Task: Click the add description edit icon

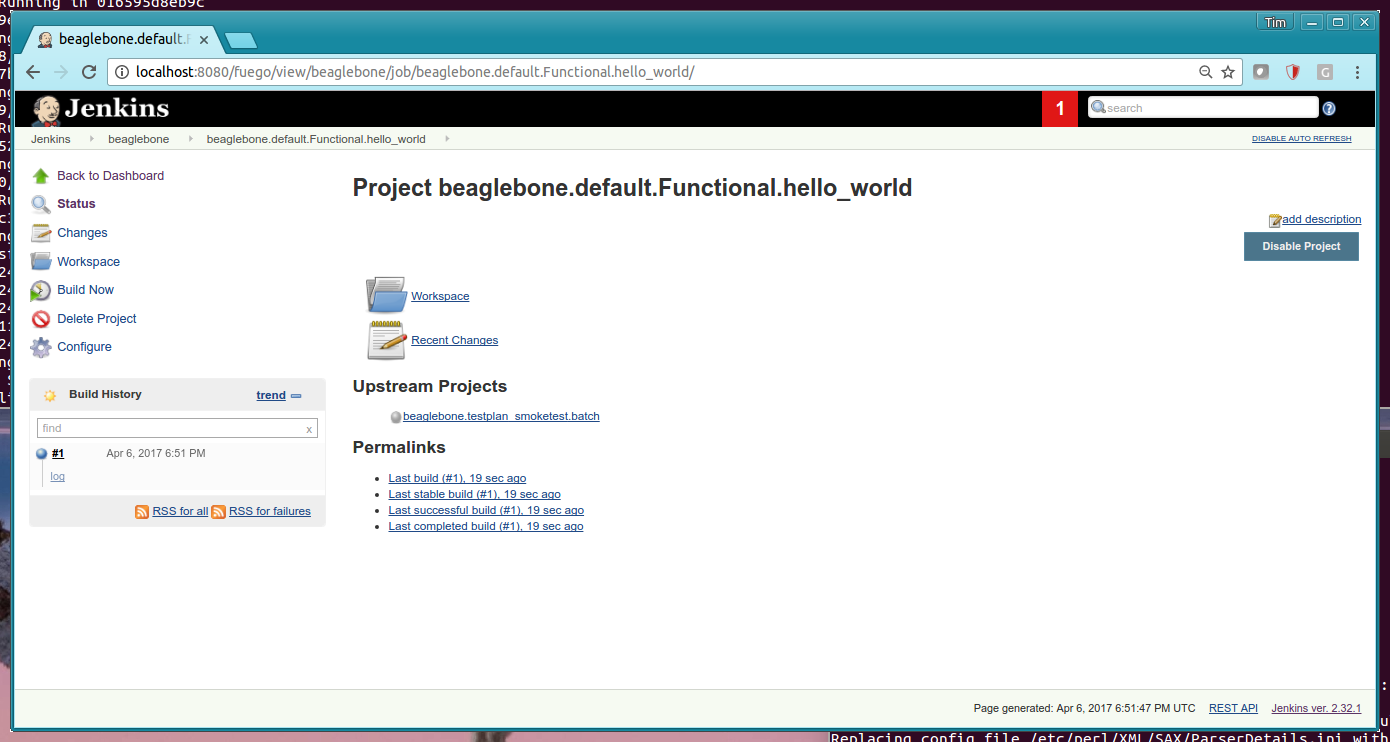Action: coord(1275,220)
